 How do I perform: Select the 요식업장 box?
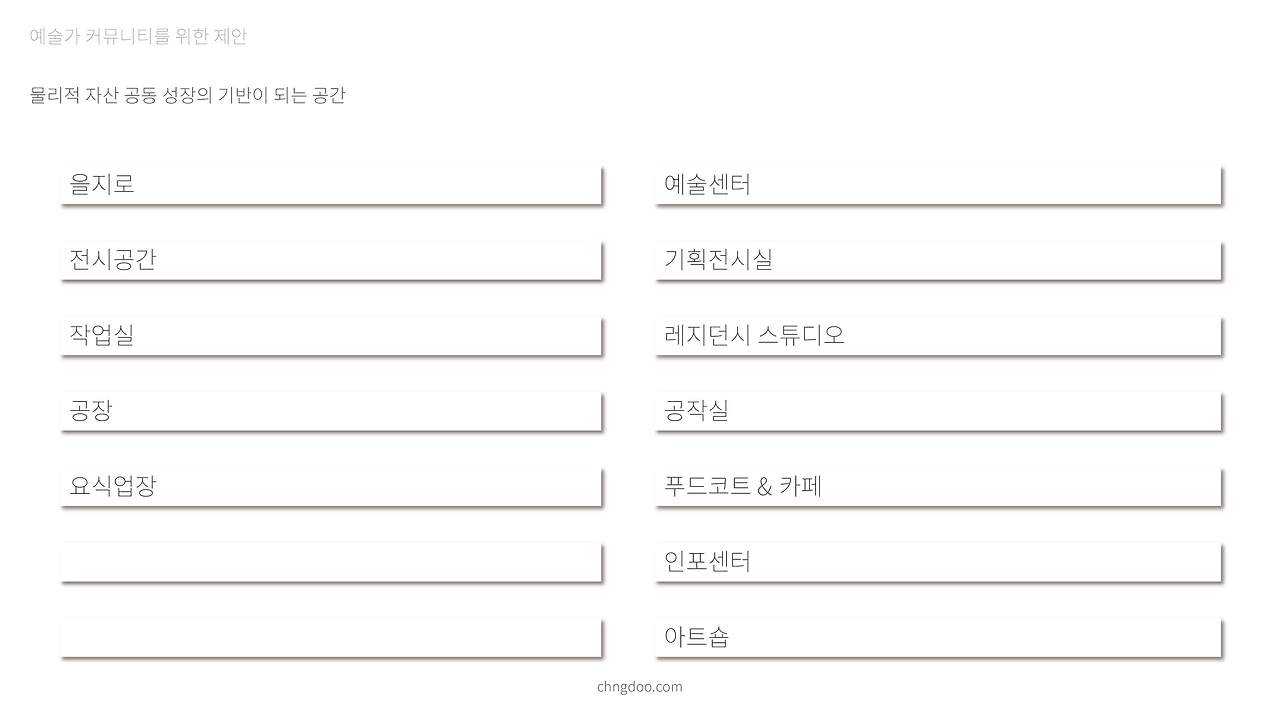coord(331,487)
